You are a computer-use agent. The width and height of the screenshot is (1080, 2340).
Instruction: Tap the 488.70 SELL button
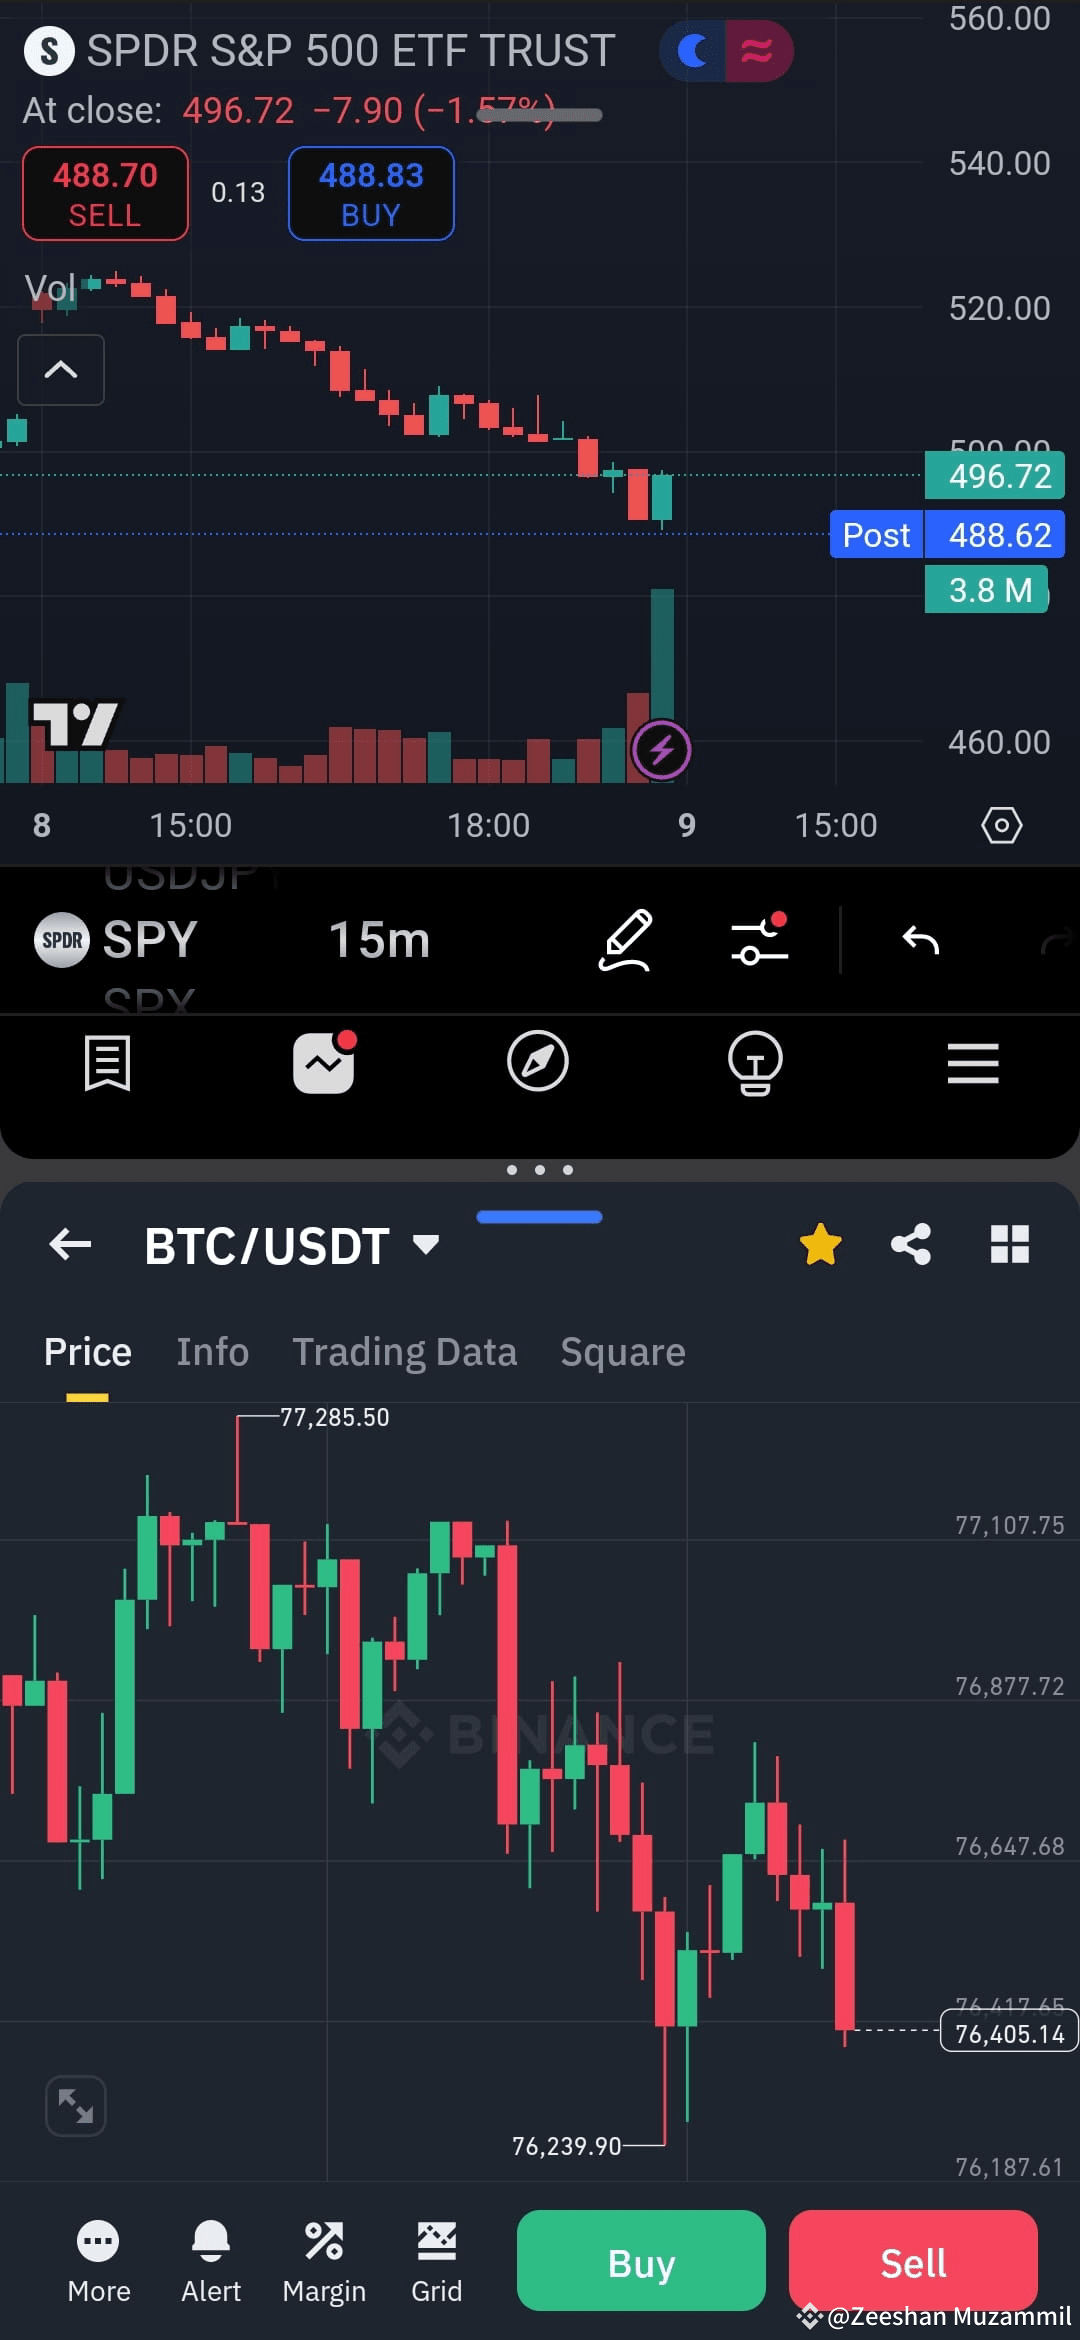pos(105,194)
